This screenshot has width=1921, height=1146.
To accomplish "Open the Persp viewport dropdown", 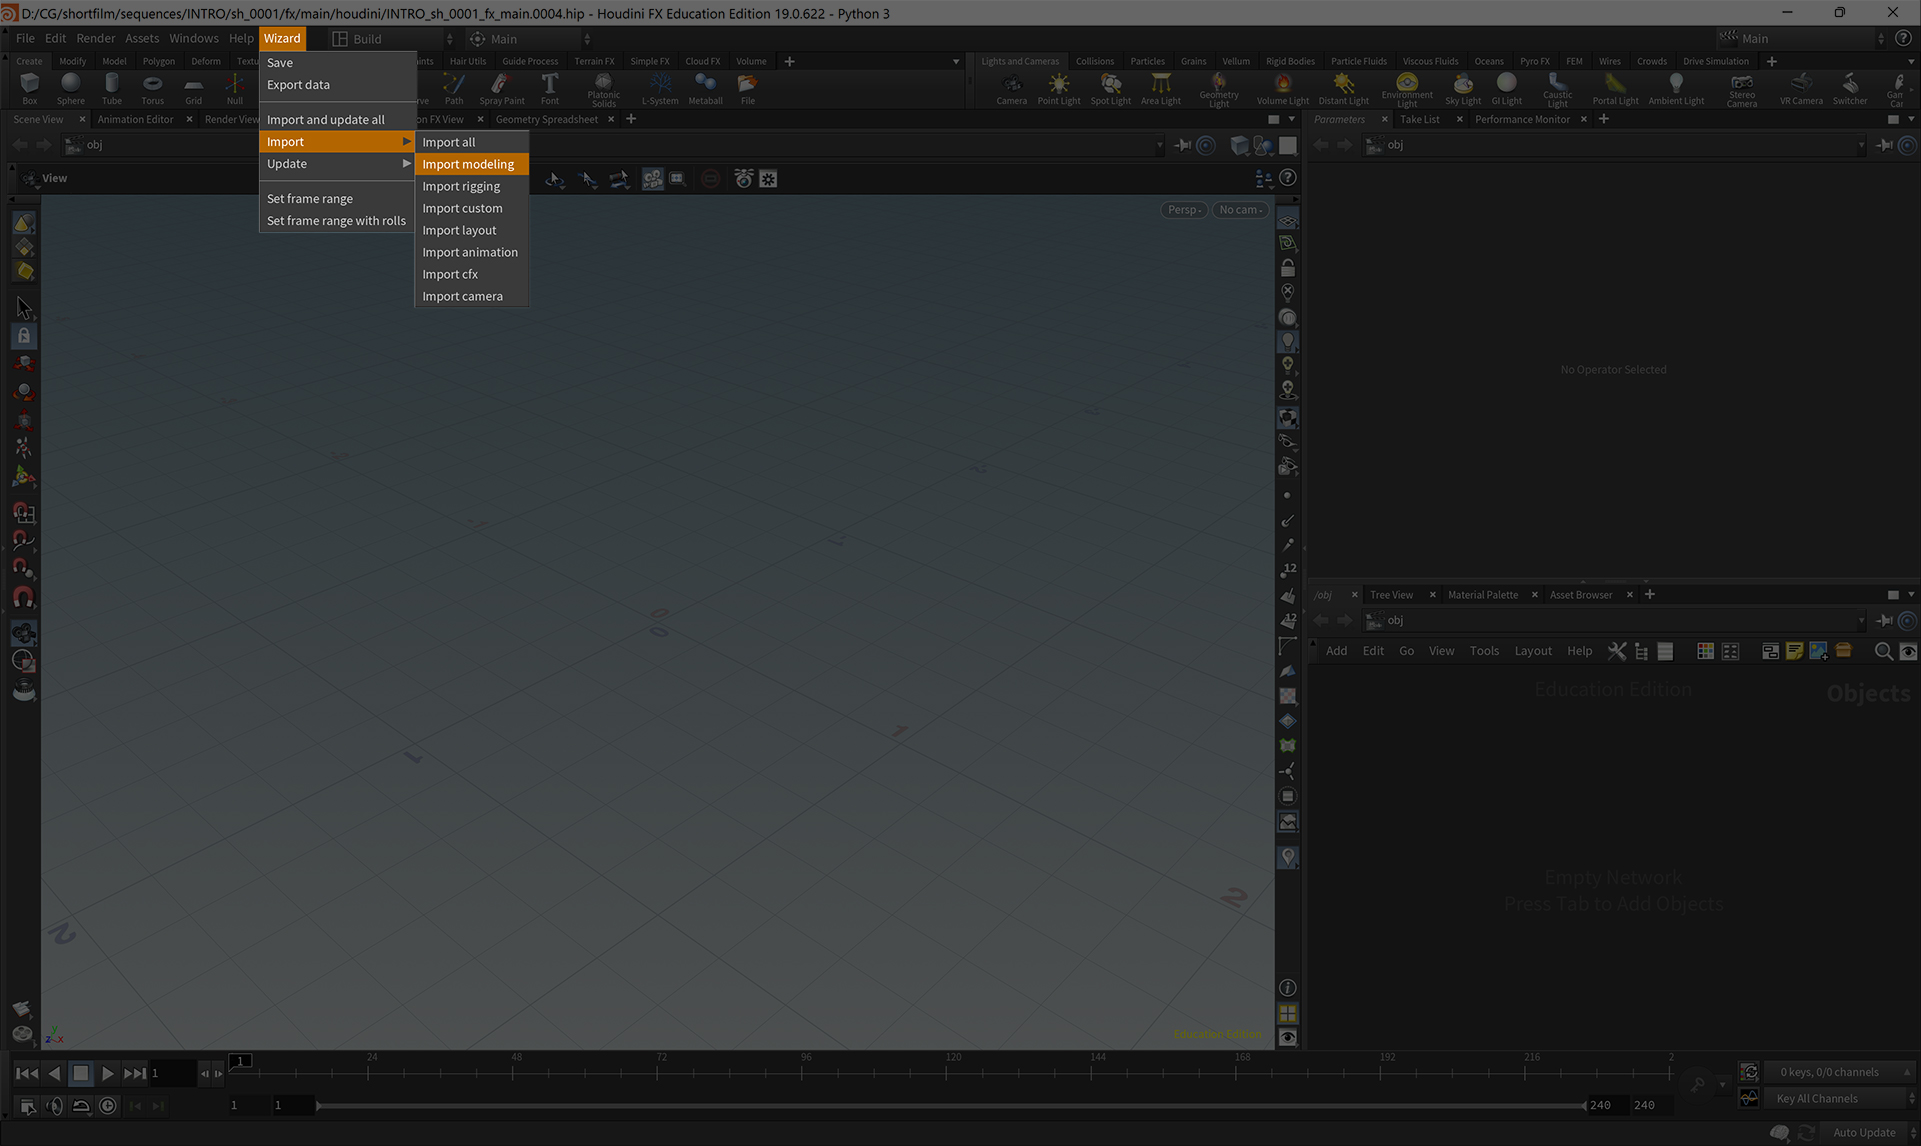I will [x=1184, y=210].
